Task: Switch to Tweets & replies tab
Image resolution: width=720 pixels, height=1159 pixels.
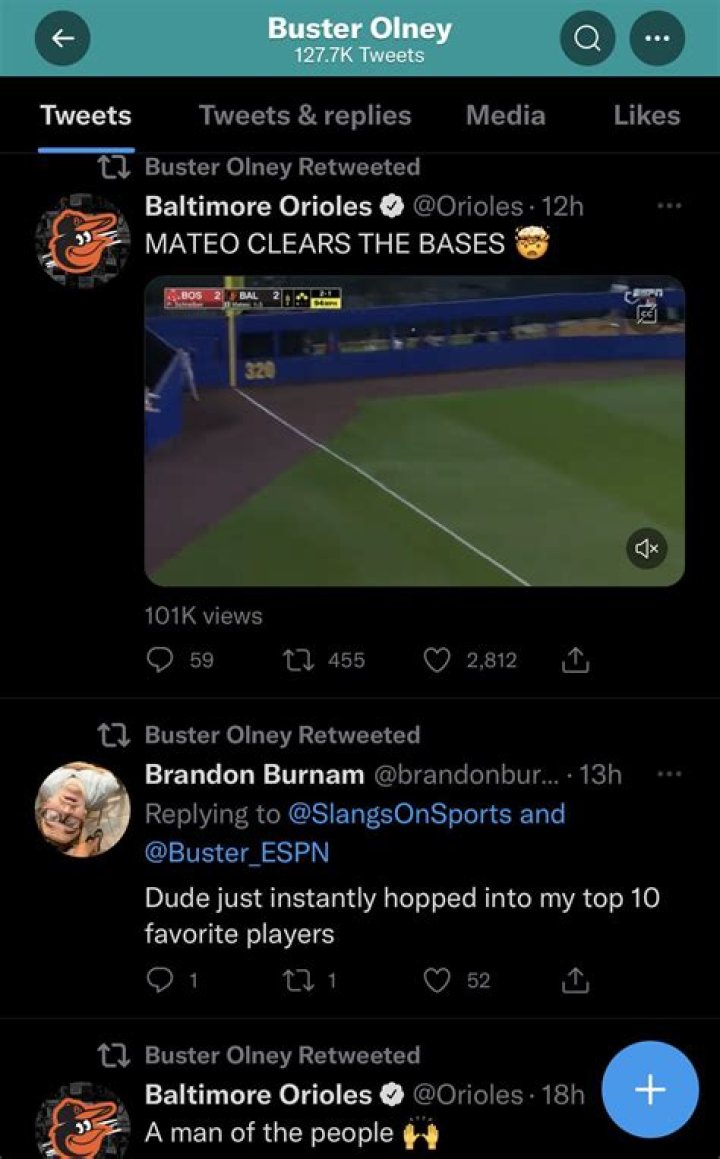Action: (x=305, y=115)
